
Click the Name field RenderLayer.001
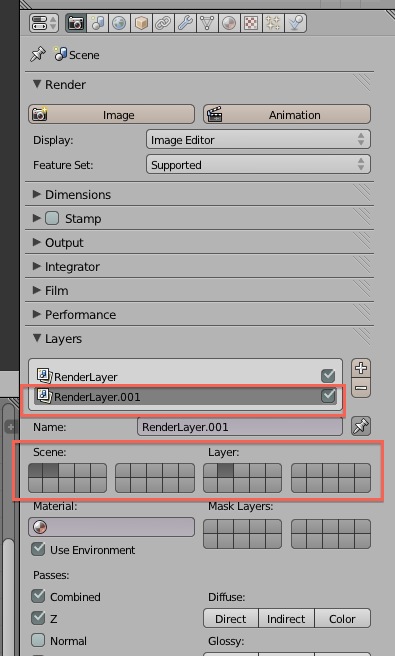click(240, 427)
